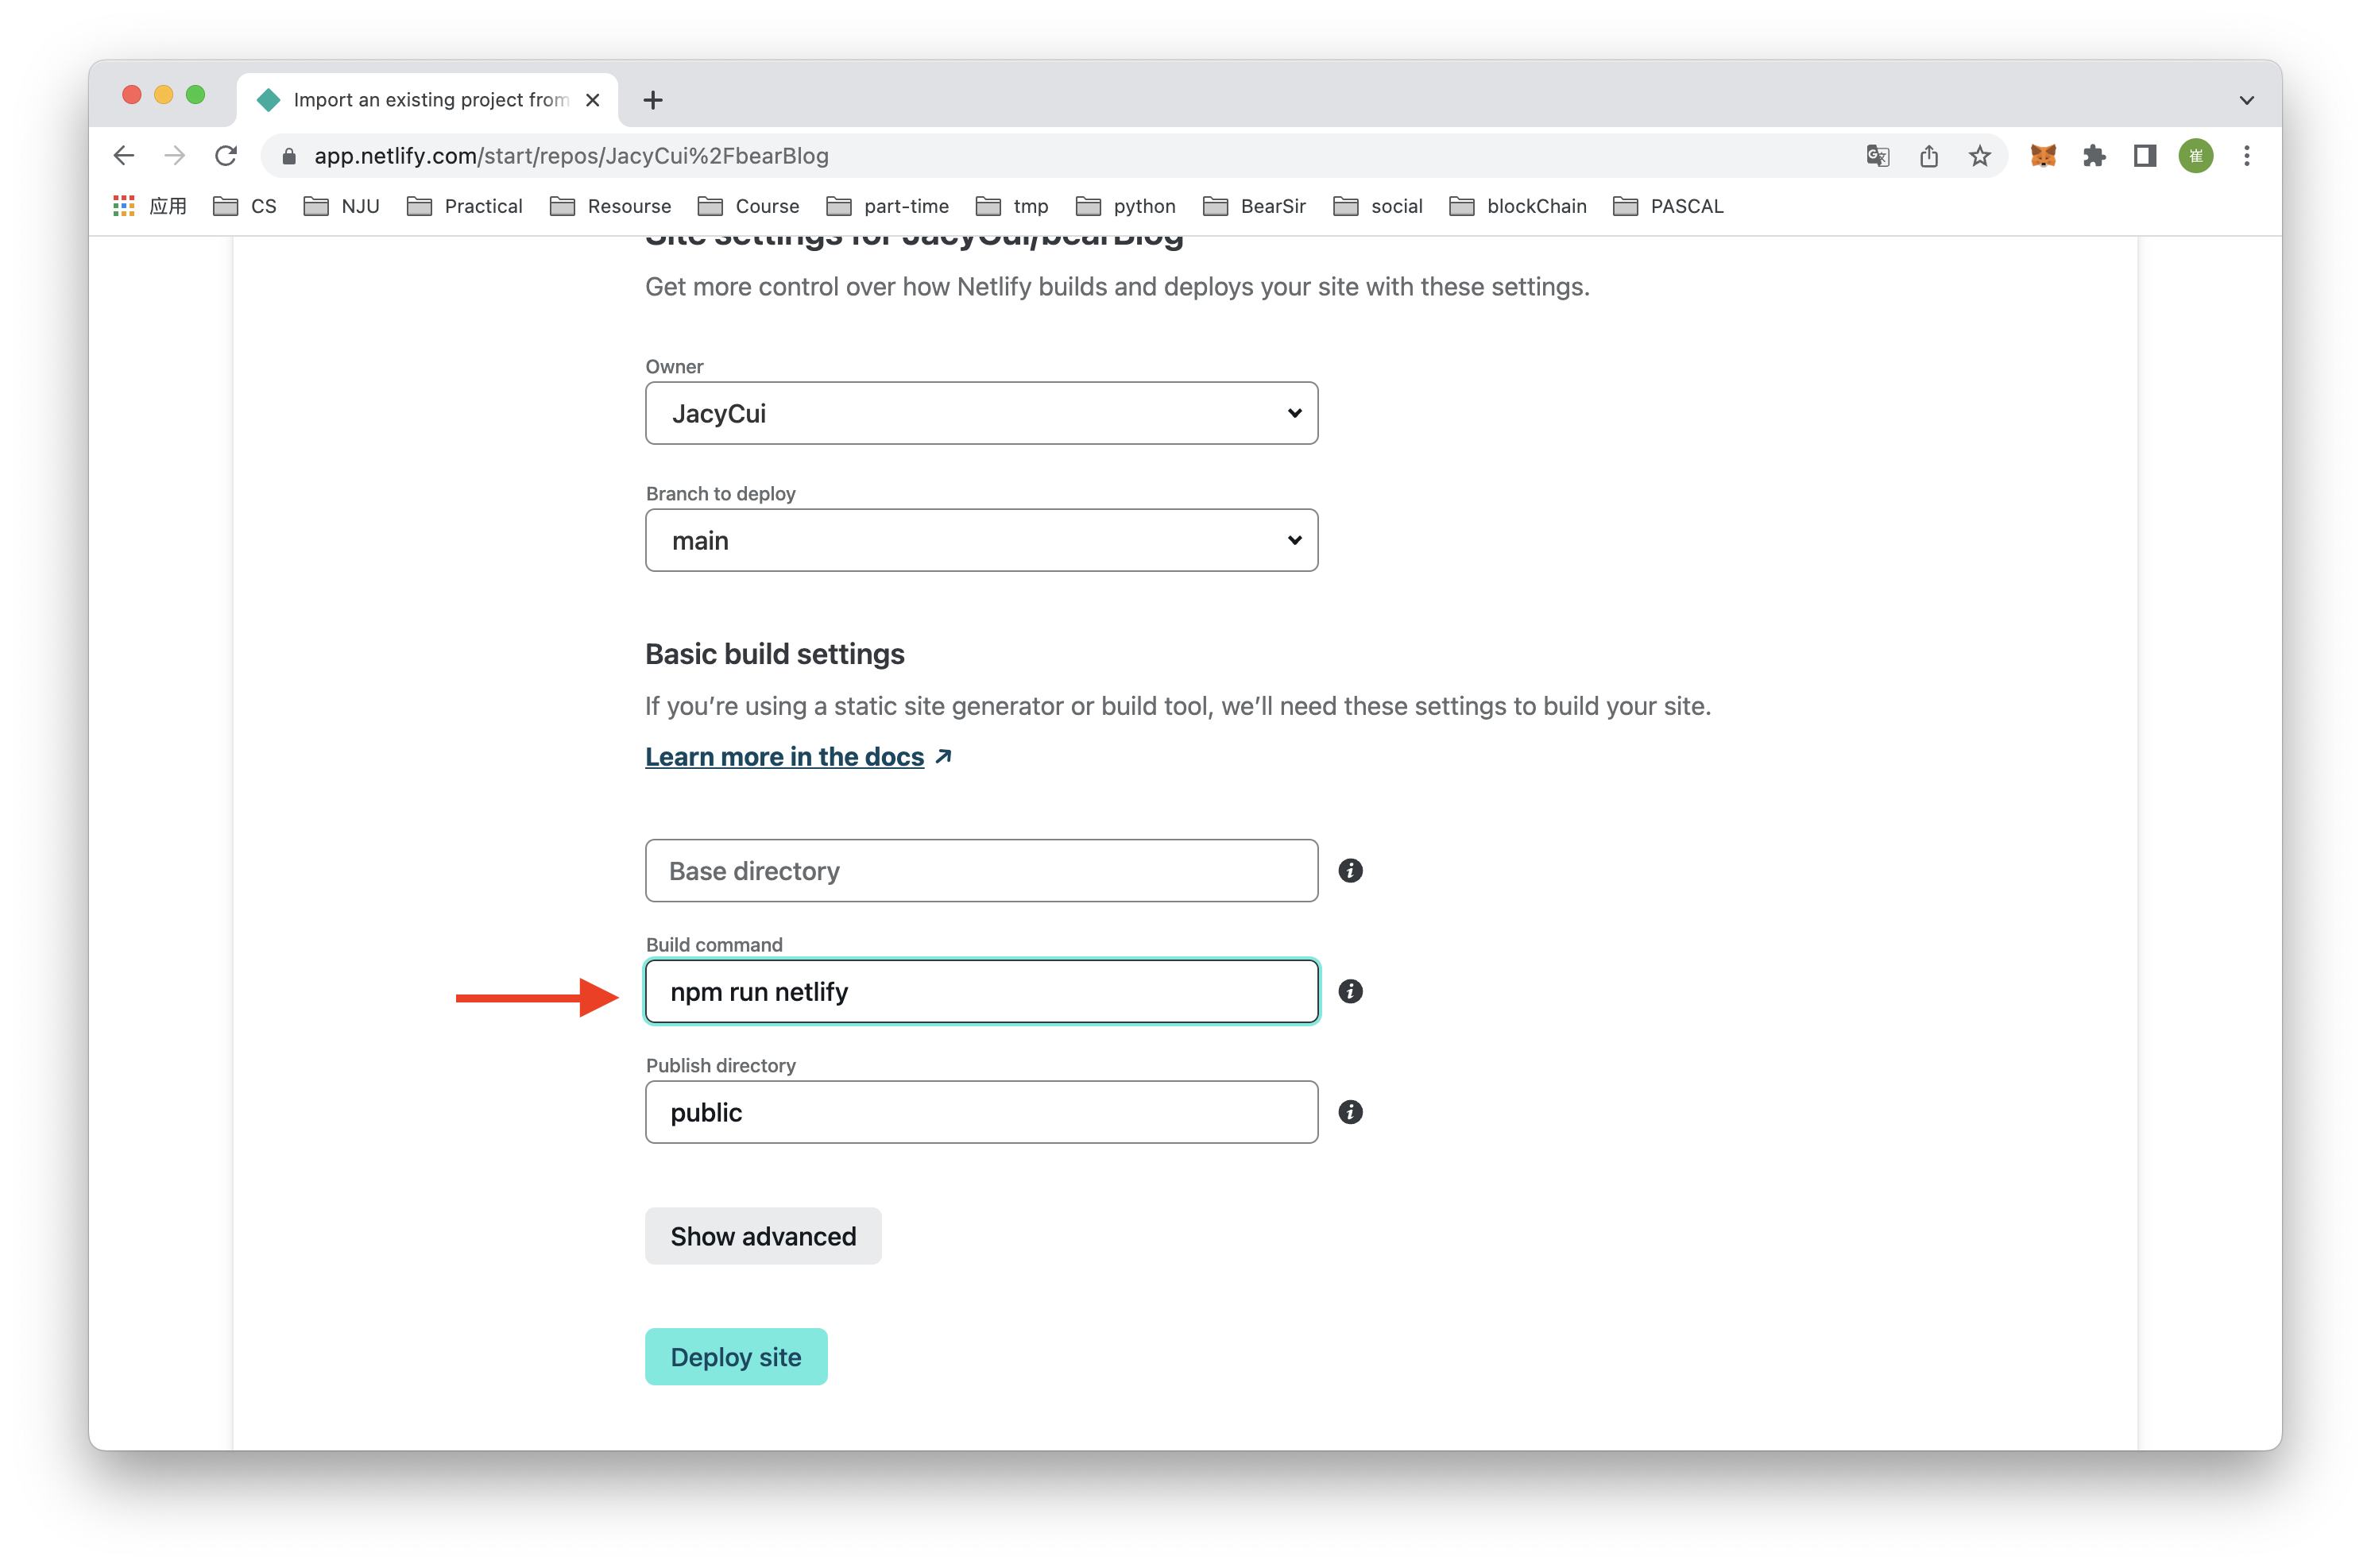Bookmark this page with the star icon
2371x1568 pixels.
(1980, 156)
